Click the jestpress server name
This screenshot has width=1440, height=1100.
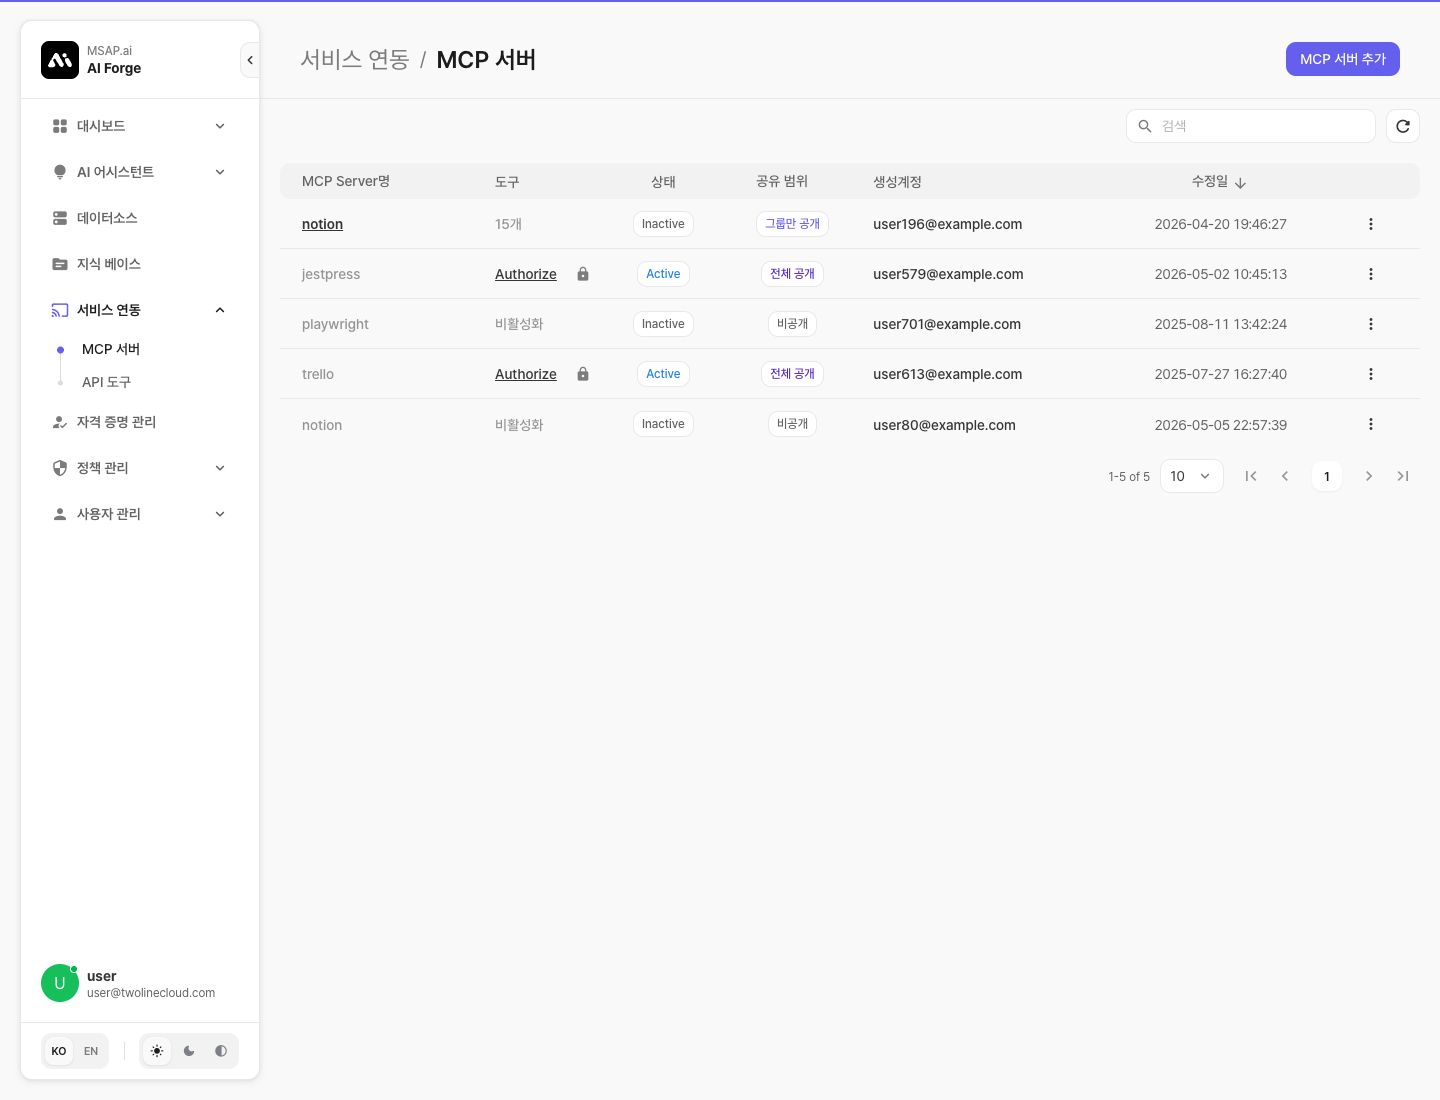click(331, 274)
